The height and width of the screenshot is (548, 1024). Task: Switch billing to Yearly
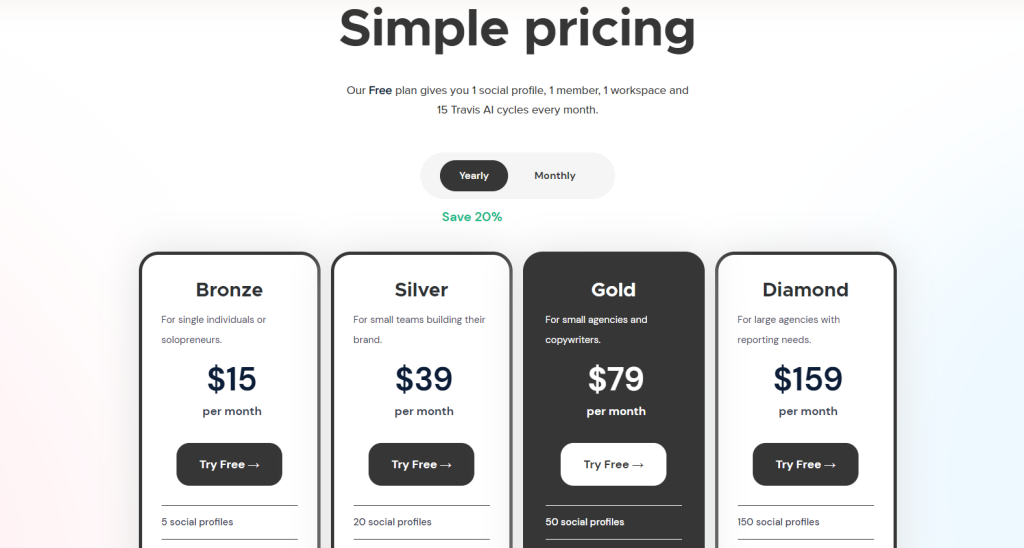474,176
